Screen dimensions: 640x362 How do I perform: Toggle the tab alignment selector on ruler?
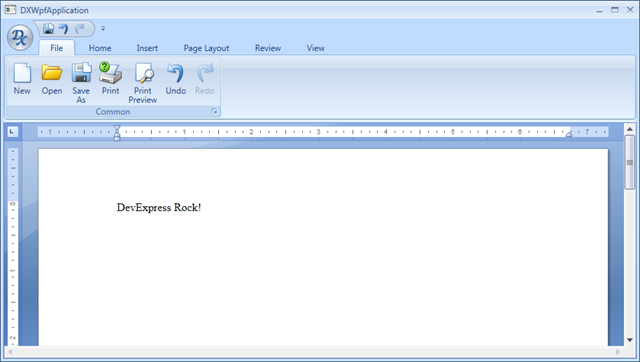(13, 131)
